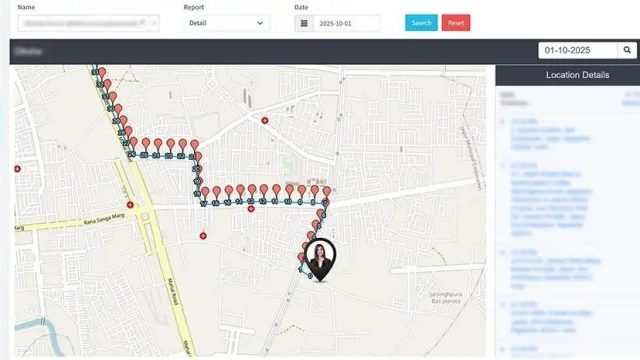This screenshot has height=360, width=640.
Task: Click the map pin numbered 10
Action: coord(289,193)
